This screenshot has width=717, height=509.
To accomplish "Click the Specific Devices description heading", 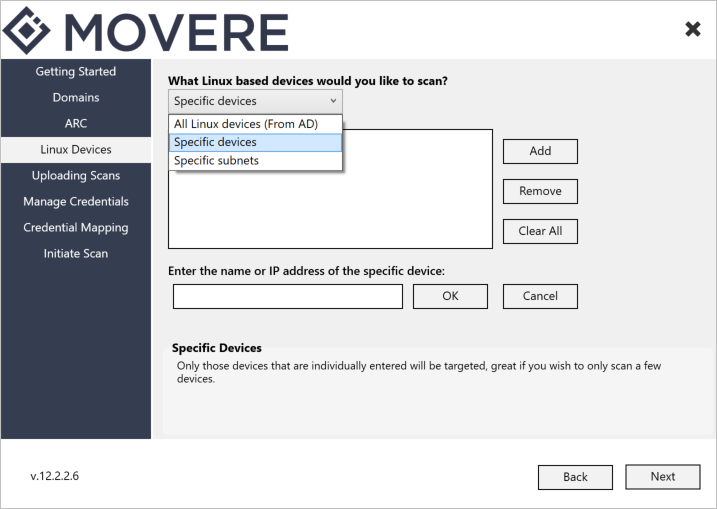I will click(x=217, y=348).
